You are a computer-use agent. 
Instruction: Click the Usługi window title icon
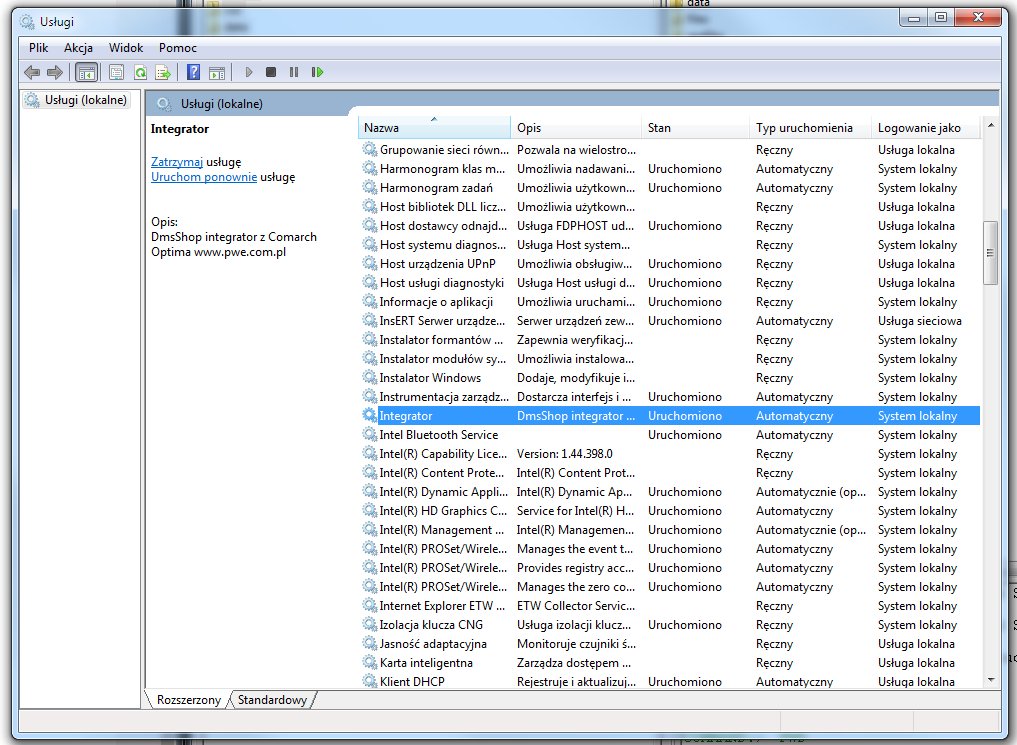point(27,22)
